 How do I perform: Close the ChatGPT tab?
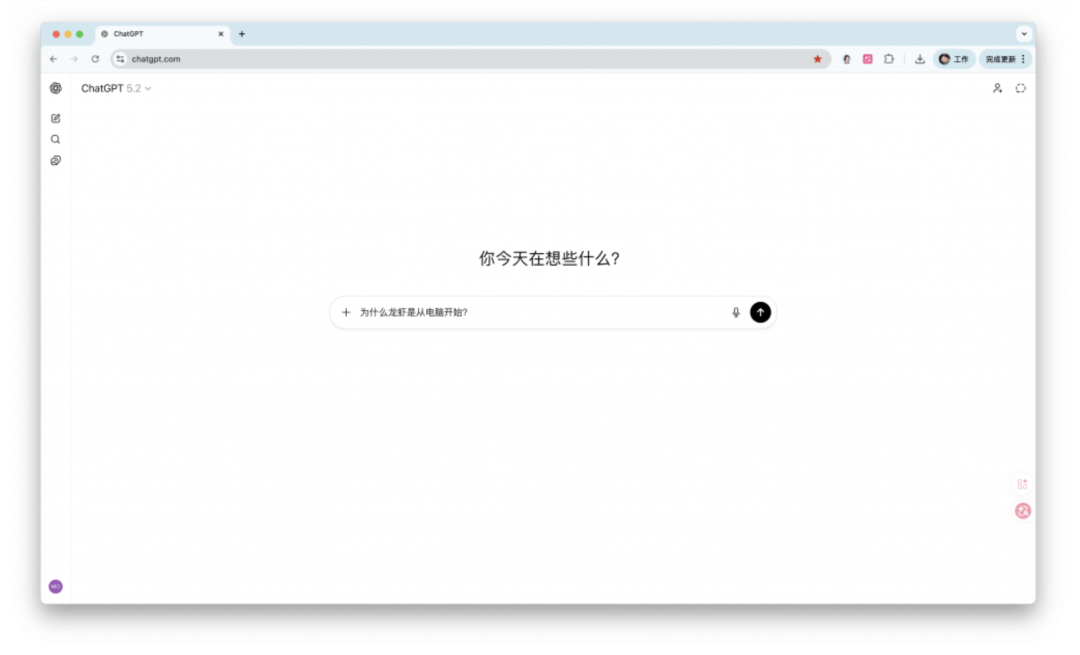(x=221, y=34)
